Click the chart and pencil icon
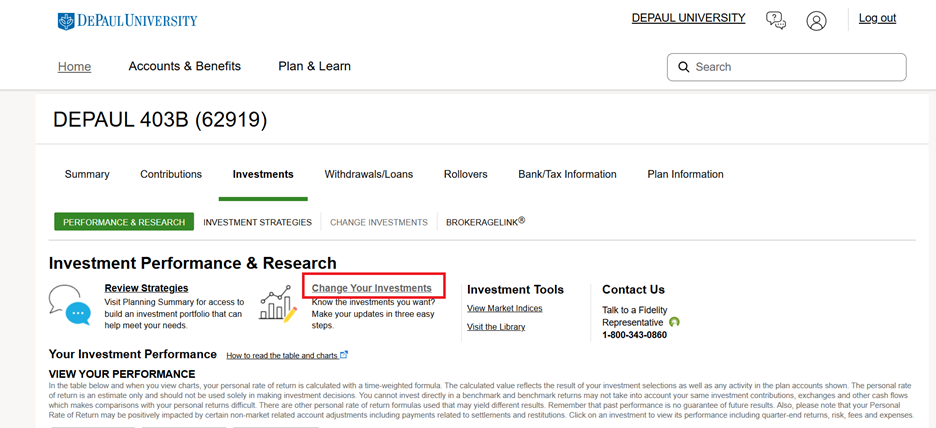Screen dimensions: 936x428 tap(278, 304)
